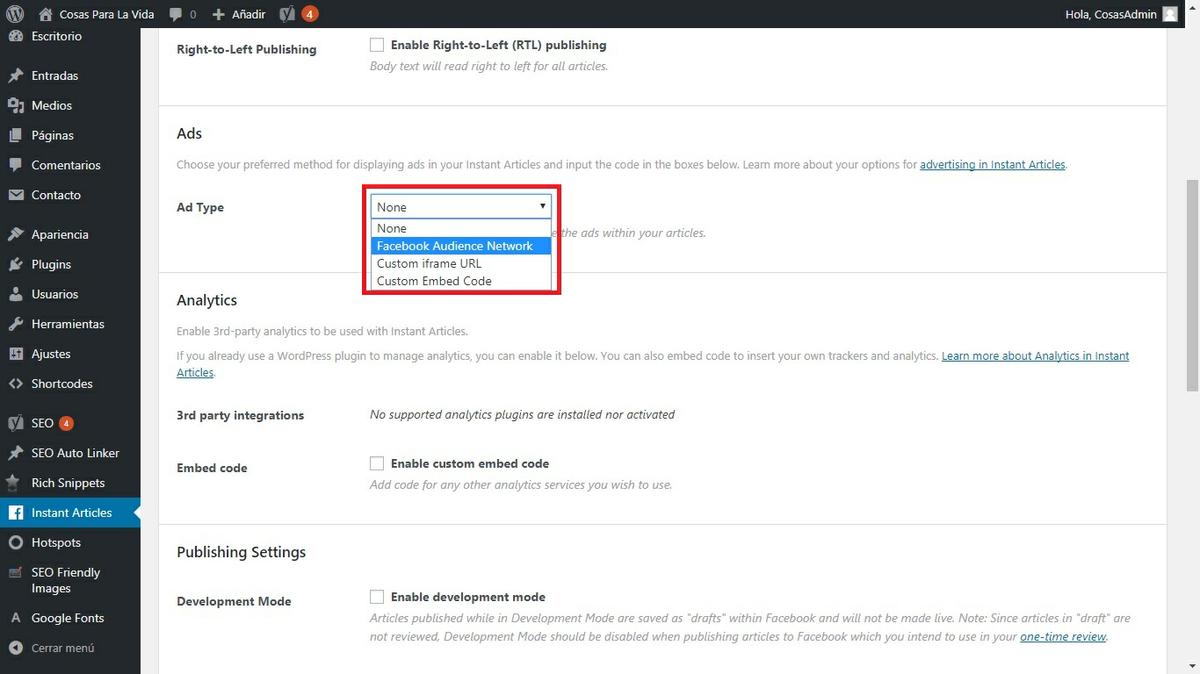Click the Contacto envelope icon
This screenshot has height=674, width=1200.
(15, 195)
